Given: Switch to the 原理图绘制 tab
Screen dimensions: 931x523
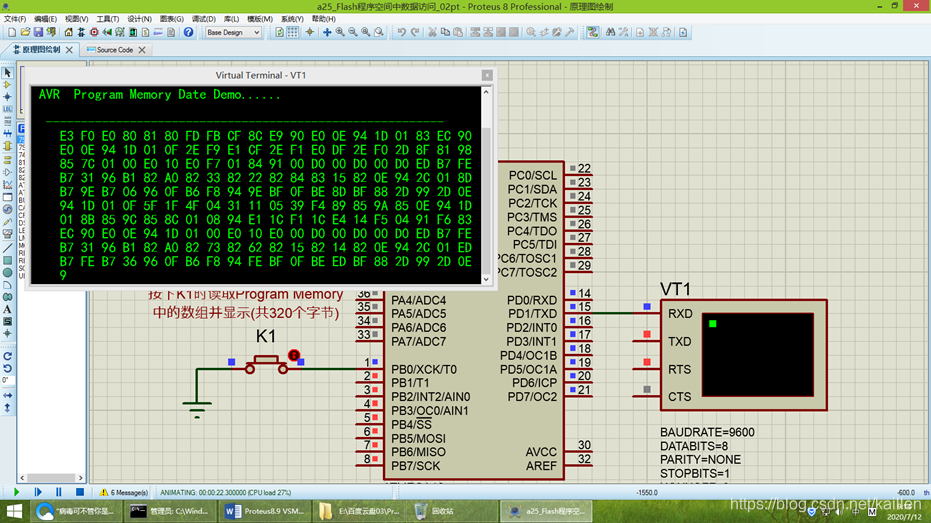Looking at the screenshot, I should coord(40,50).
